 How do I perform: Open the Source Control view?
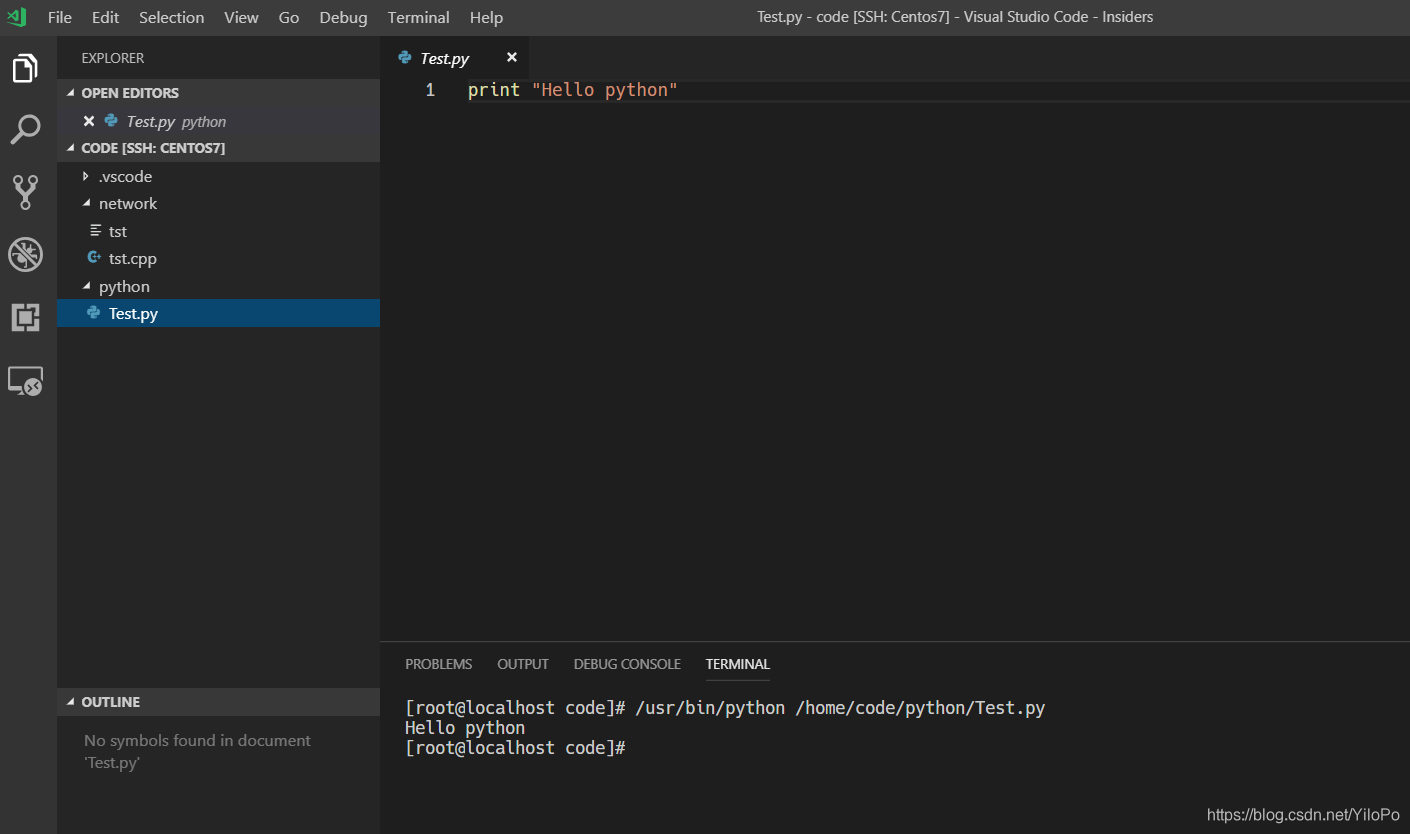(26, 192)
